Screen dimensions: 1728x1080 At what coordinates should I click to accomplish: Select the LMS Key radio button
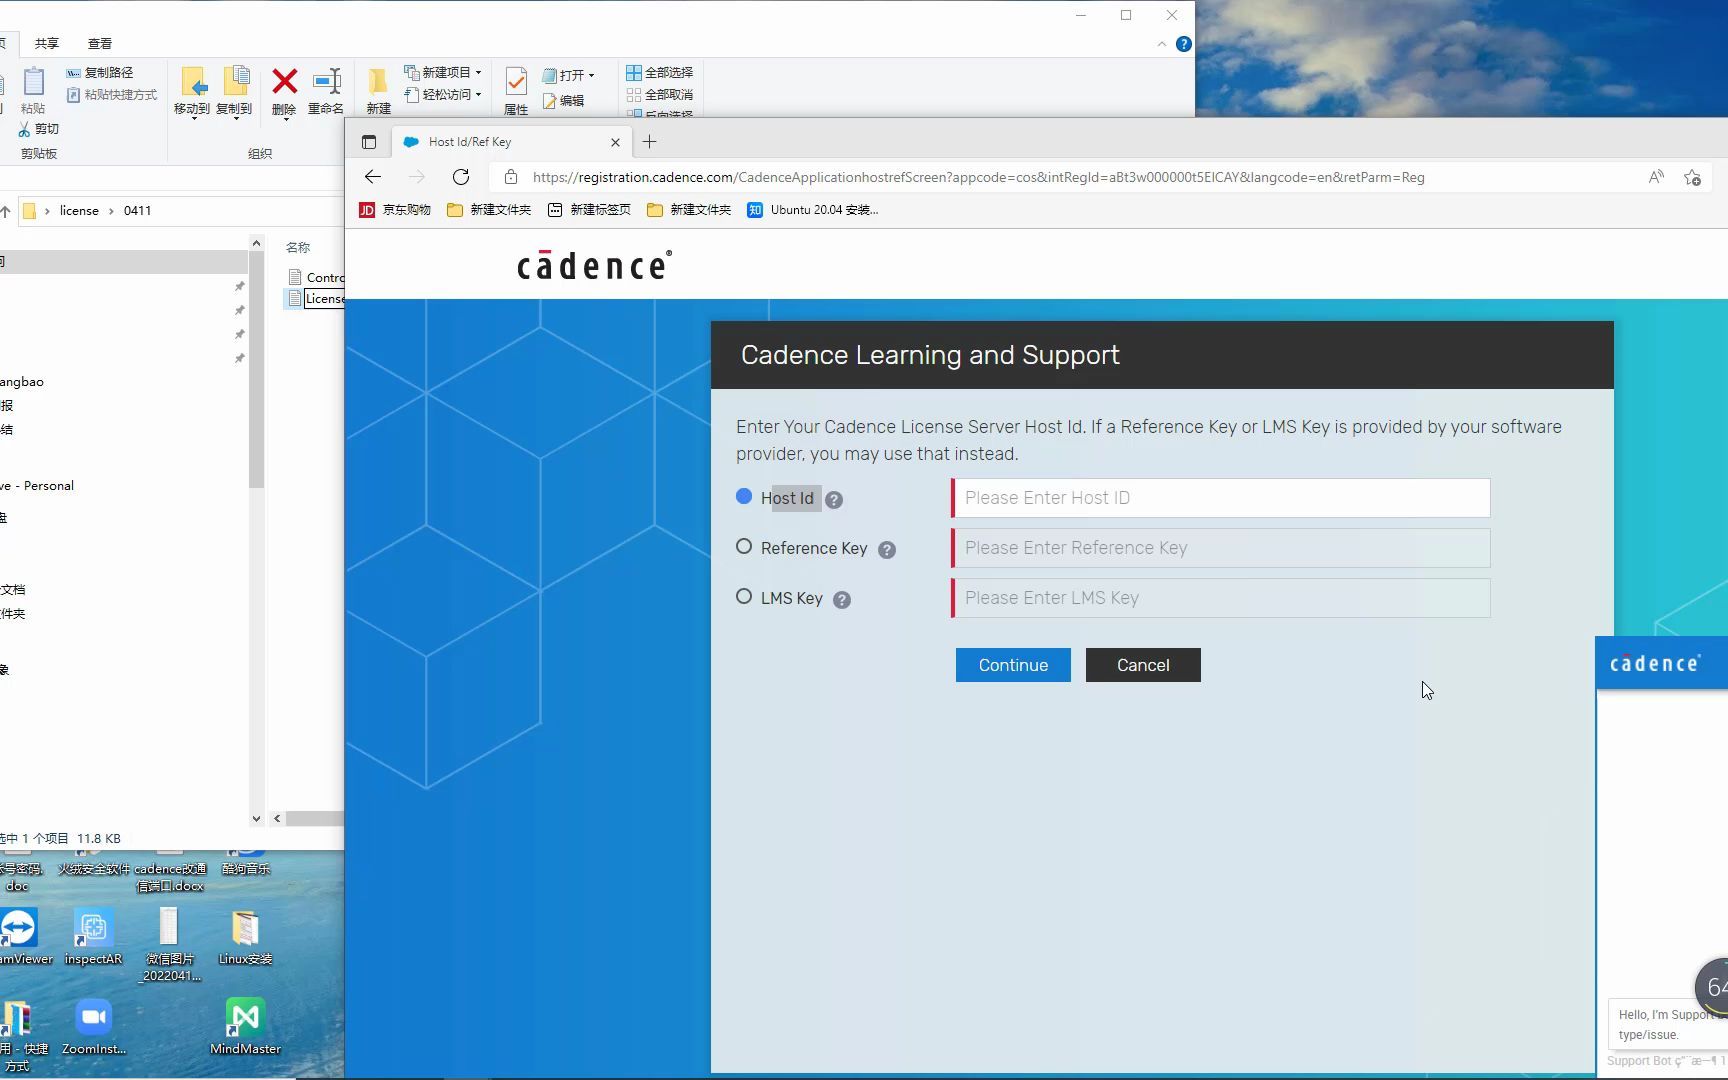[x=744, y=597]
